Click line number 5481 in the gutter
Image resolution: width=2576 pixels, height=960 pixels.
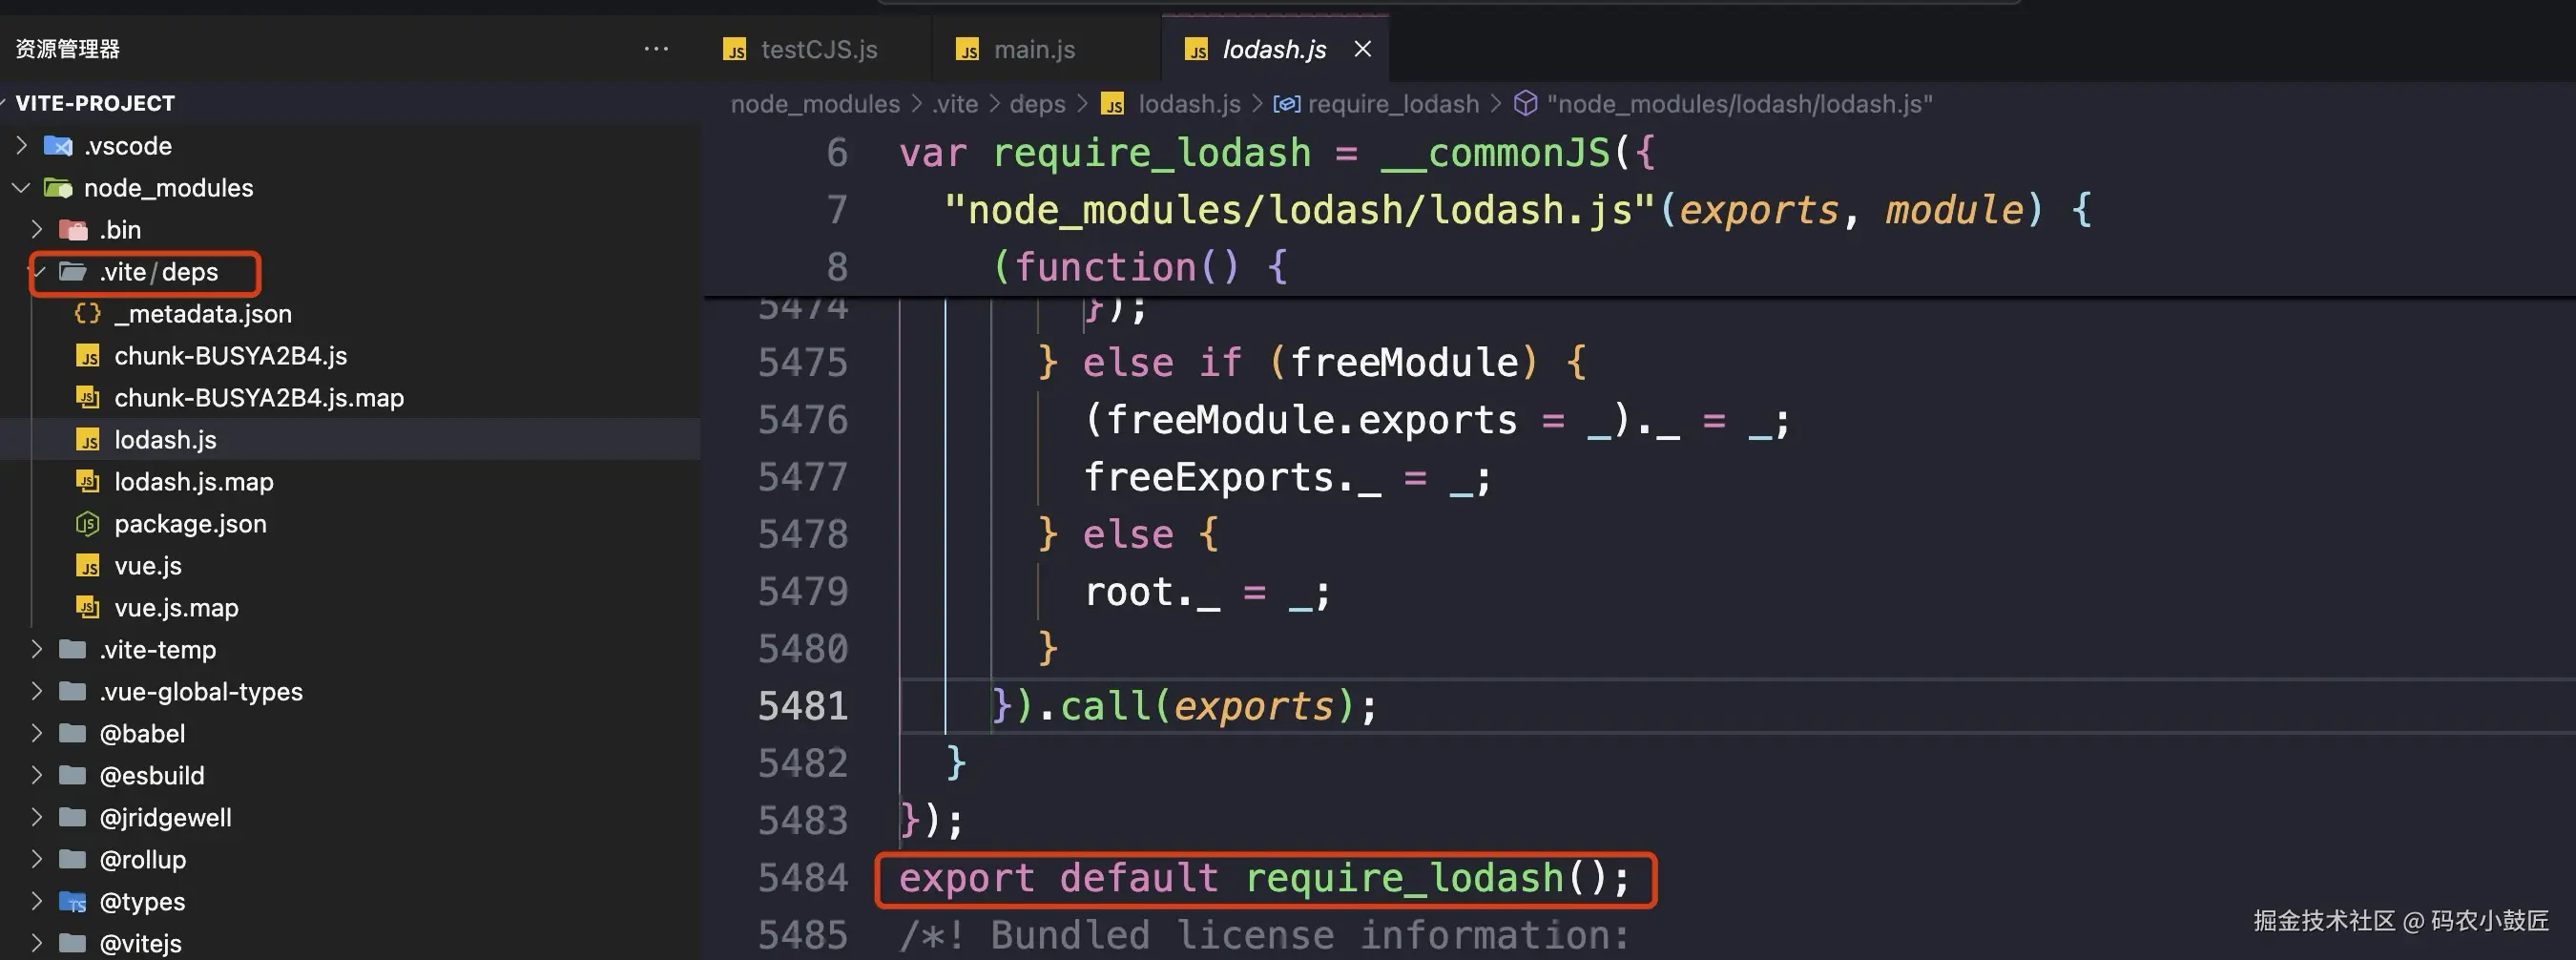802,706
